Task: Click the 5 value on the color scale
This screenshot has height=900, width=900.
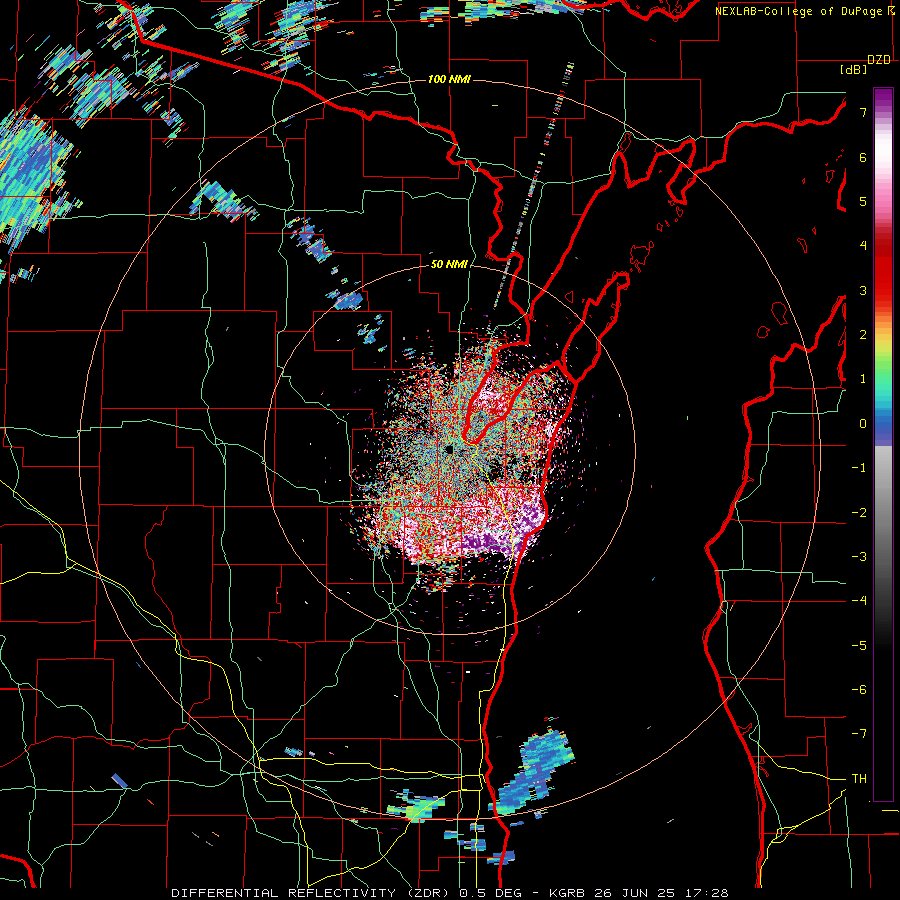Action: (863, 201)
